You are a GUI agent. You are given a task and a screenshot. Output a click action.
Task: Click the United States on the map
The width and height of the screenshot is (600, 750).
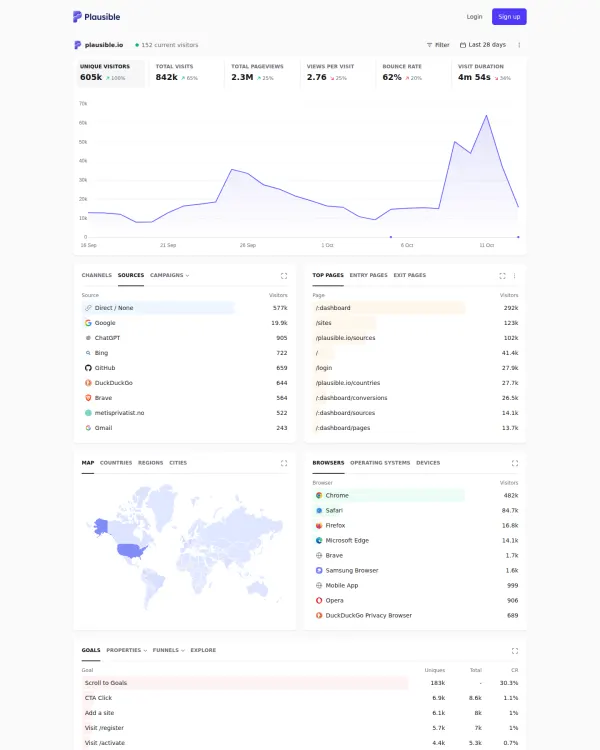tap(131, 551)
